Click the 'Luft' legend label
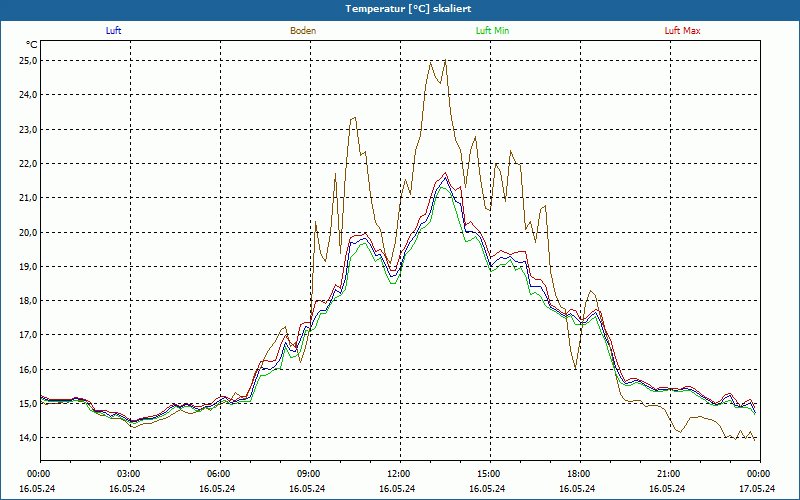800x500 pixels. click(x=113, y=31)
